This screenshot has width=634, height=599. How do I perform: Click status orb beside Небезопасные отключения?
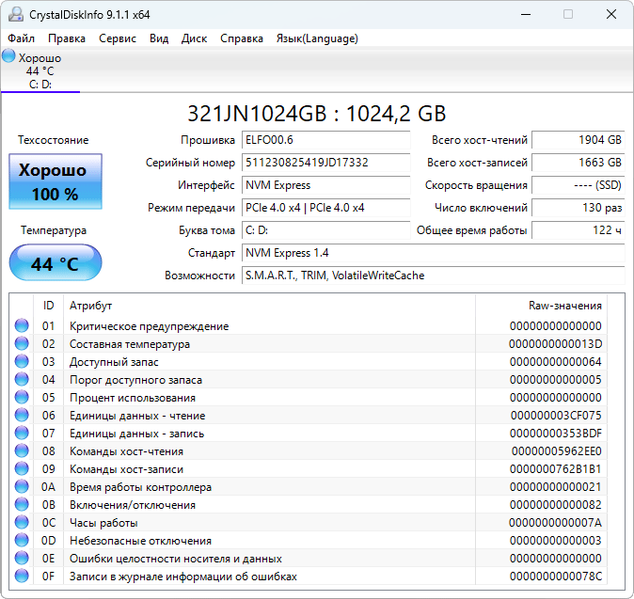click(21, 541)
